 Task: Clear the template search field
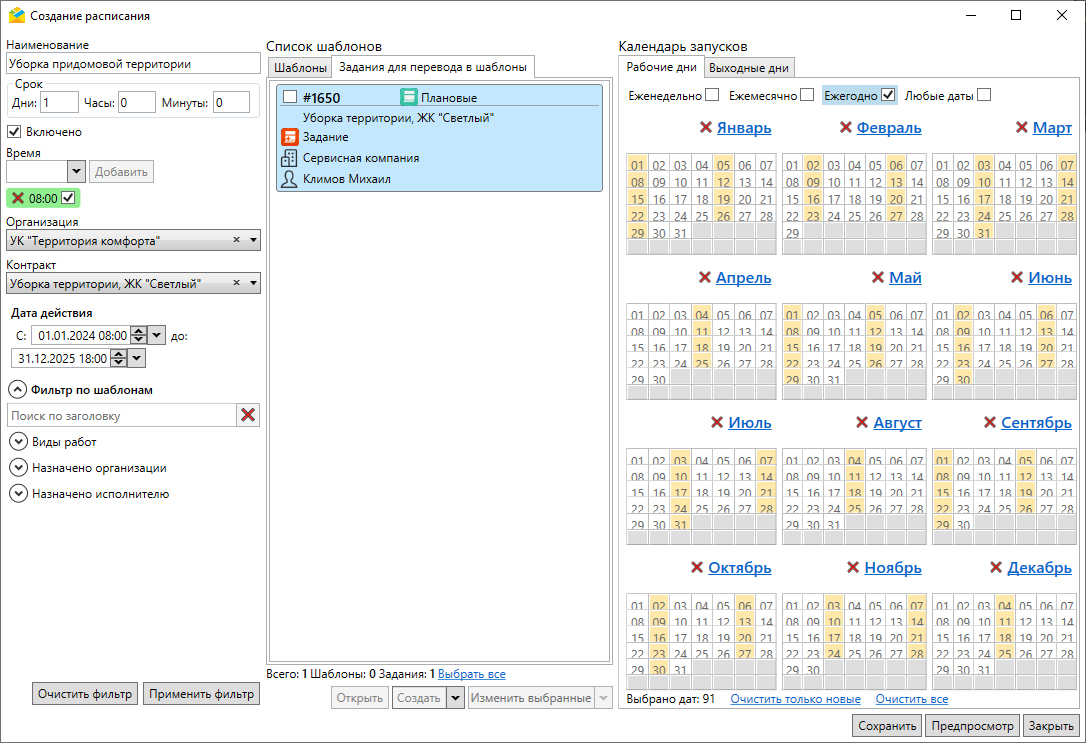(248, 415)
